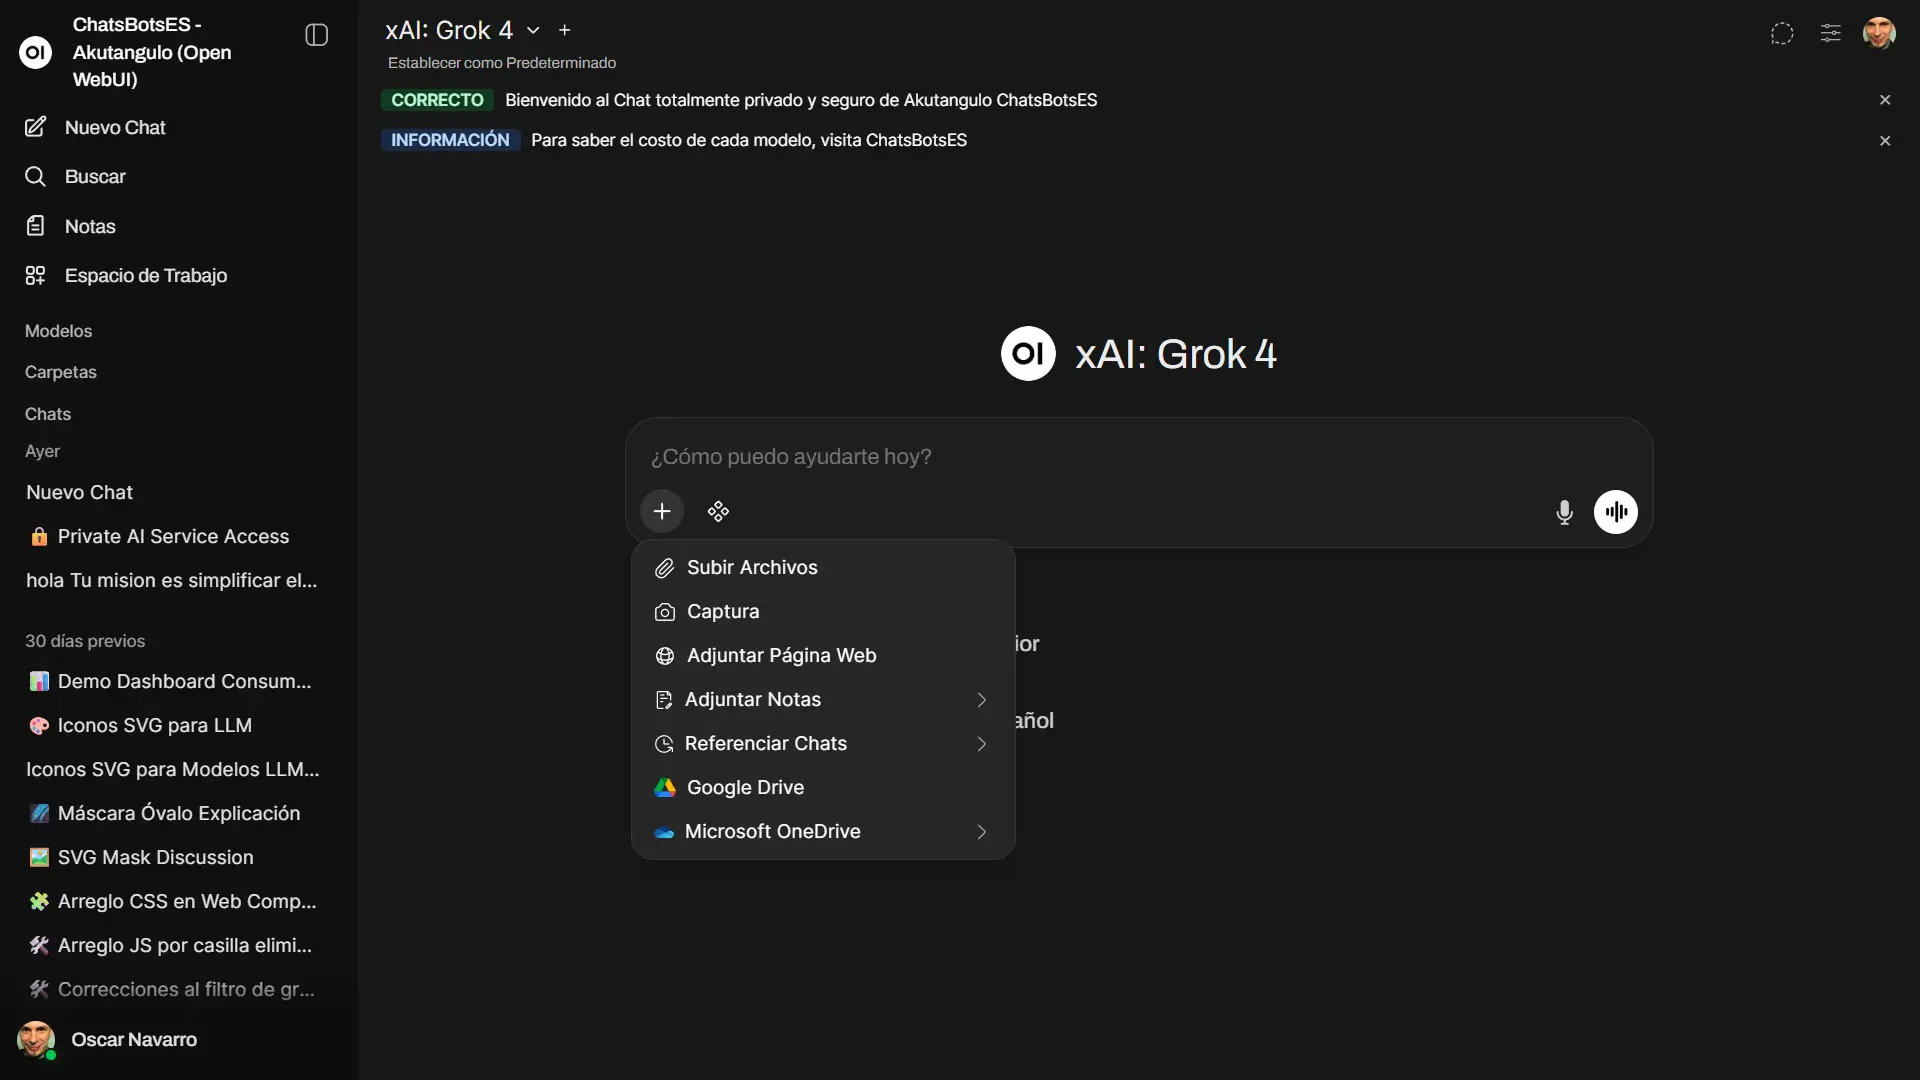The image size is (1920, 1080).
Task: Add another model with the plus icon
Action: pos(565,31)
